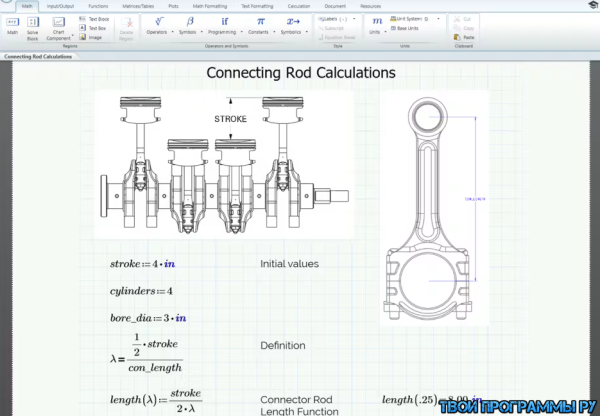
Task: Click the length(λ) function definition
Action: [156, 400]
